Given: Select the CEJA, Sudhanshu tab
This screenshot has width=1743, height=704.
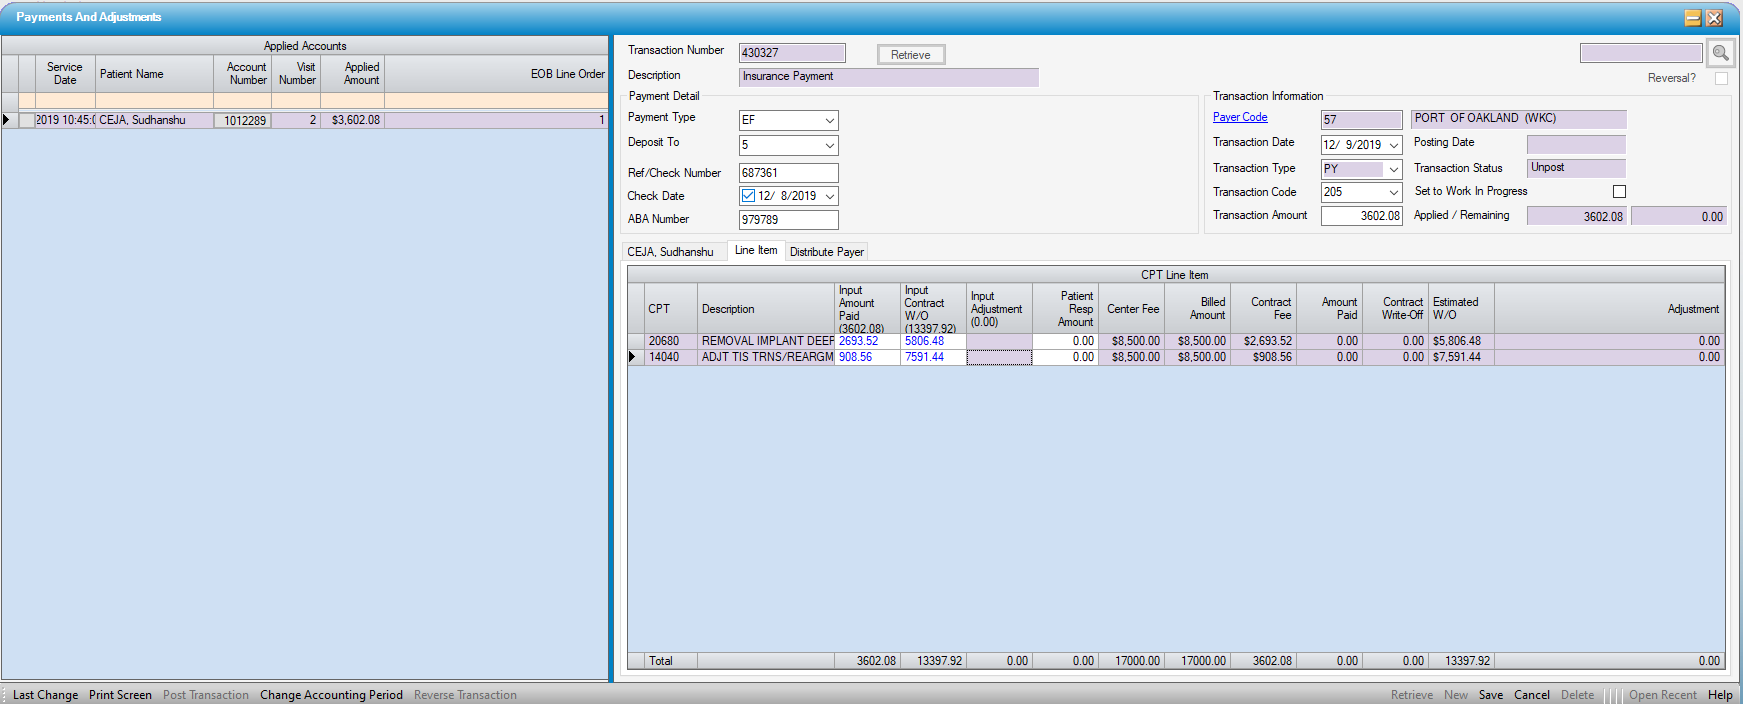Looking at the screenshot, I should coord(670,252).
